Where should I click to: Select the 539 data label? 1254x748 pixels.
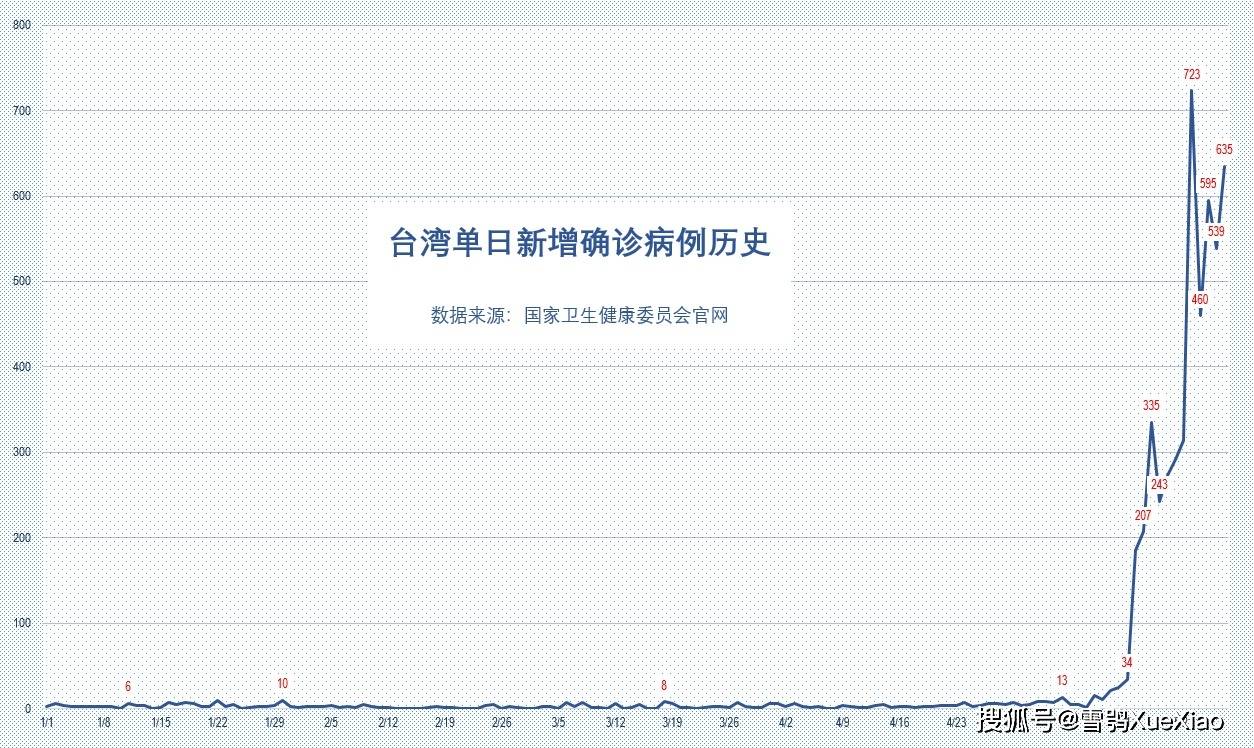pyautogui.click(x=1216, y=232)
